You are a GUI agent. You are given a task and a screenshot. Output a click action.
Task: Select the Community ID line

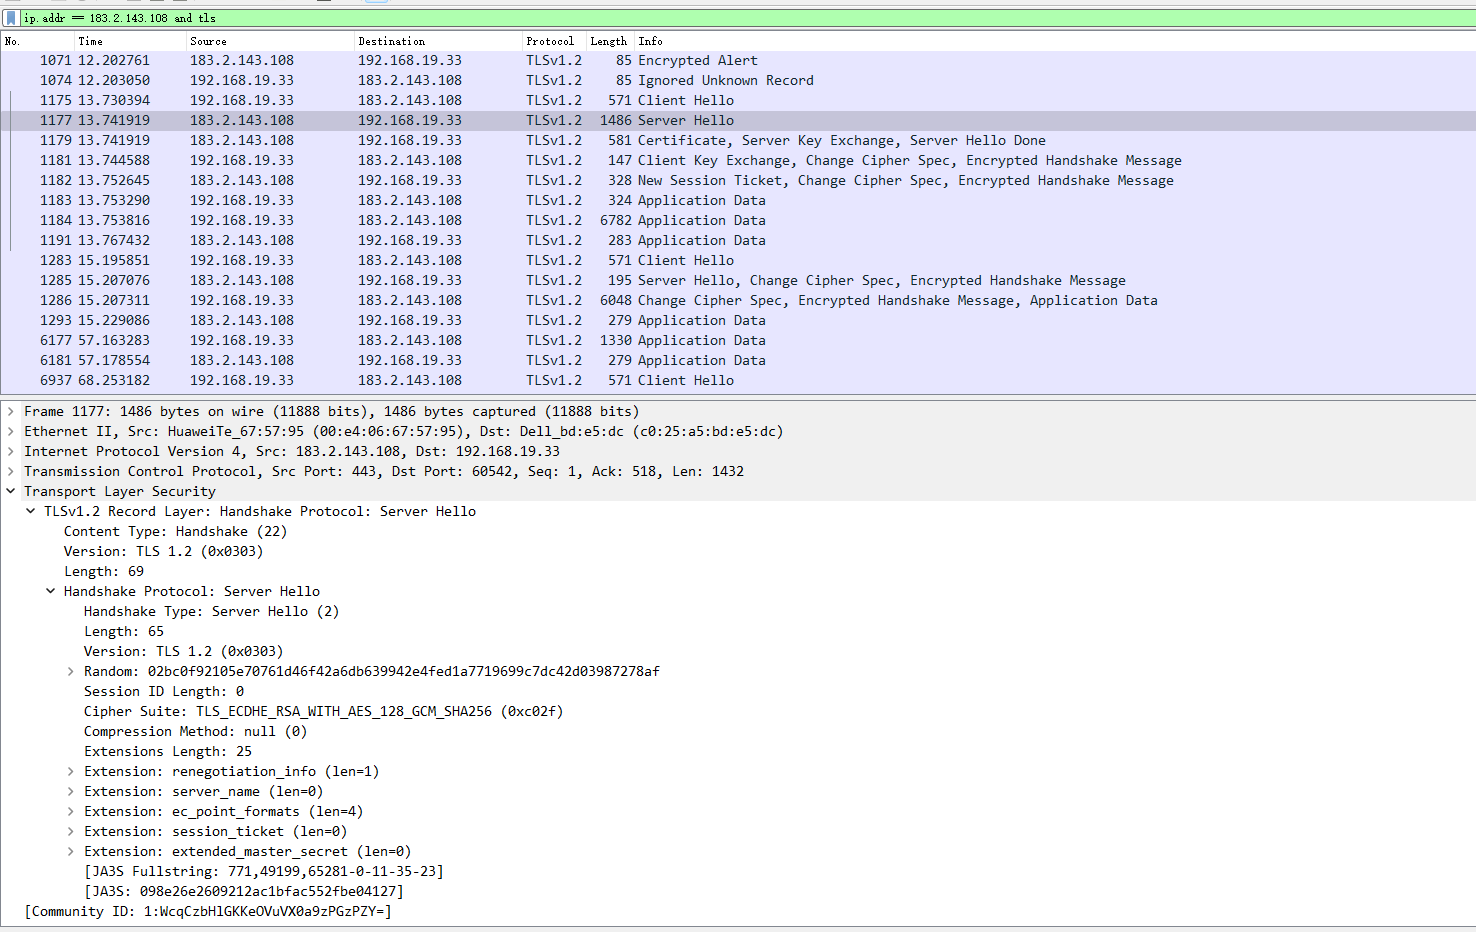[x=208, y=911]
